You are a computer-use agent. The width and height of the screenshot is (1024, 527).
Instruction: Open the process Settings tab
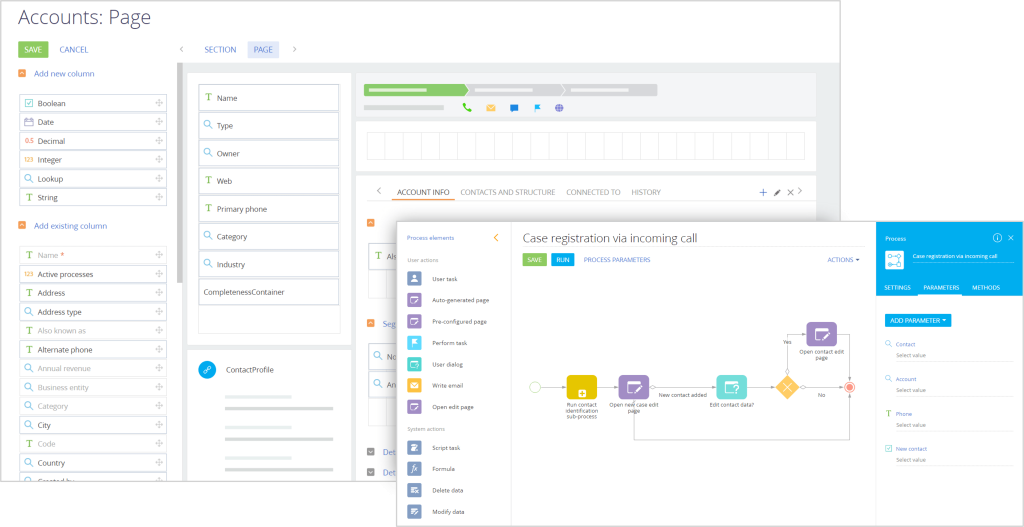[x=897, y=288]
